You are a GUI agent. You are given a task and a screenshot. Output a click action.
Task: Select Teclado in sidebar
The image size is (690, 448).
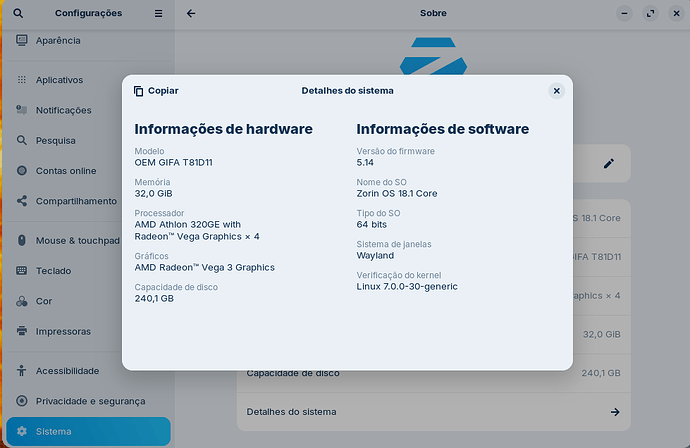pos(88,271)
